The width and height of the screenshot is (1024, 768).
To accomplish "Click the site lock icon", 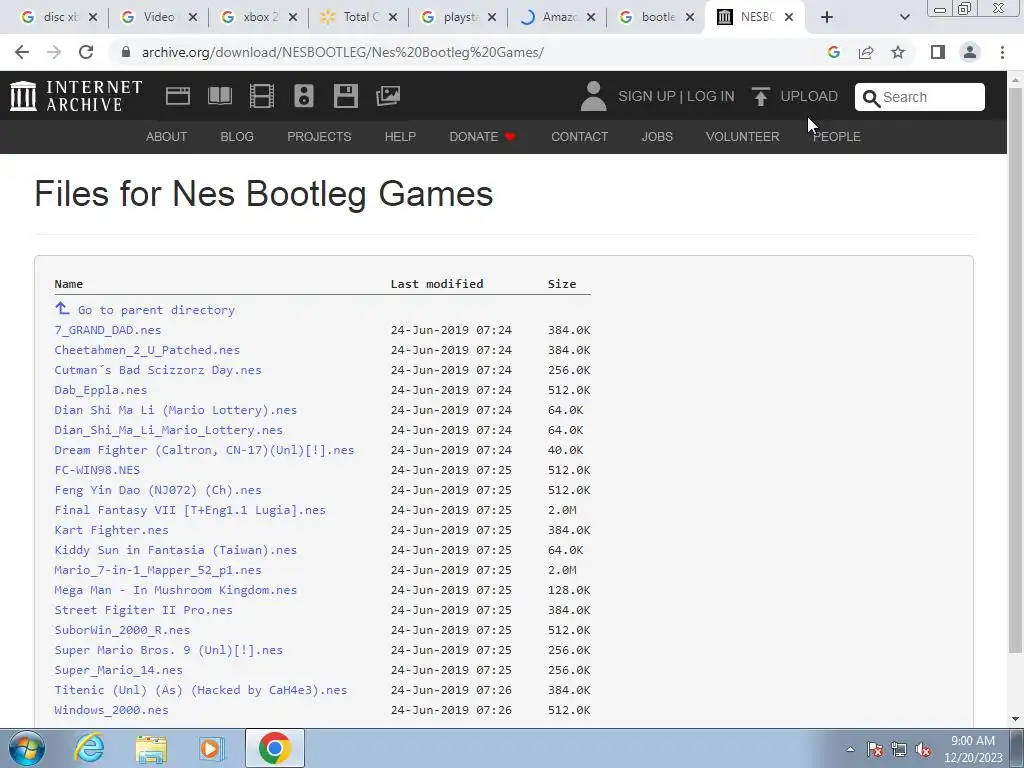I will click(x=126, y=52).
